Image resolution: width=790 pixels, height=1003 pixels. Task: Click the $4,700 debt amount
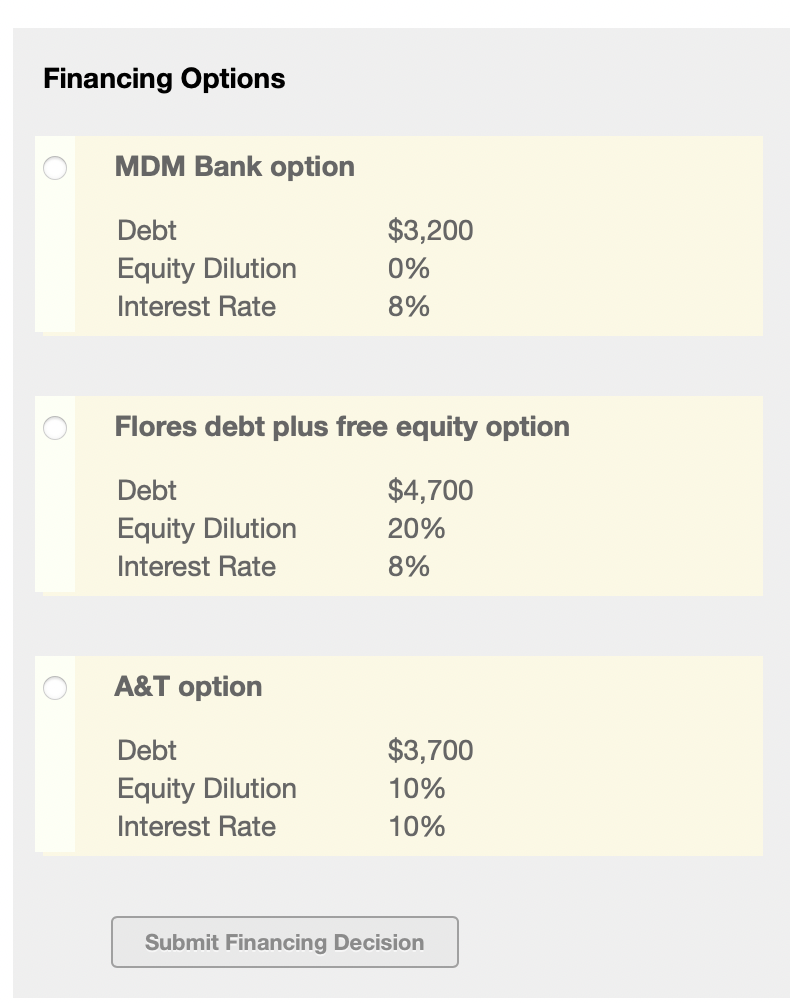click(x=430, y=491)
